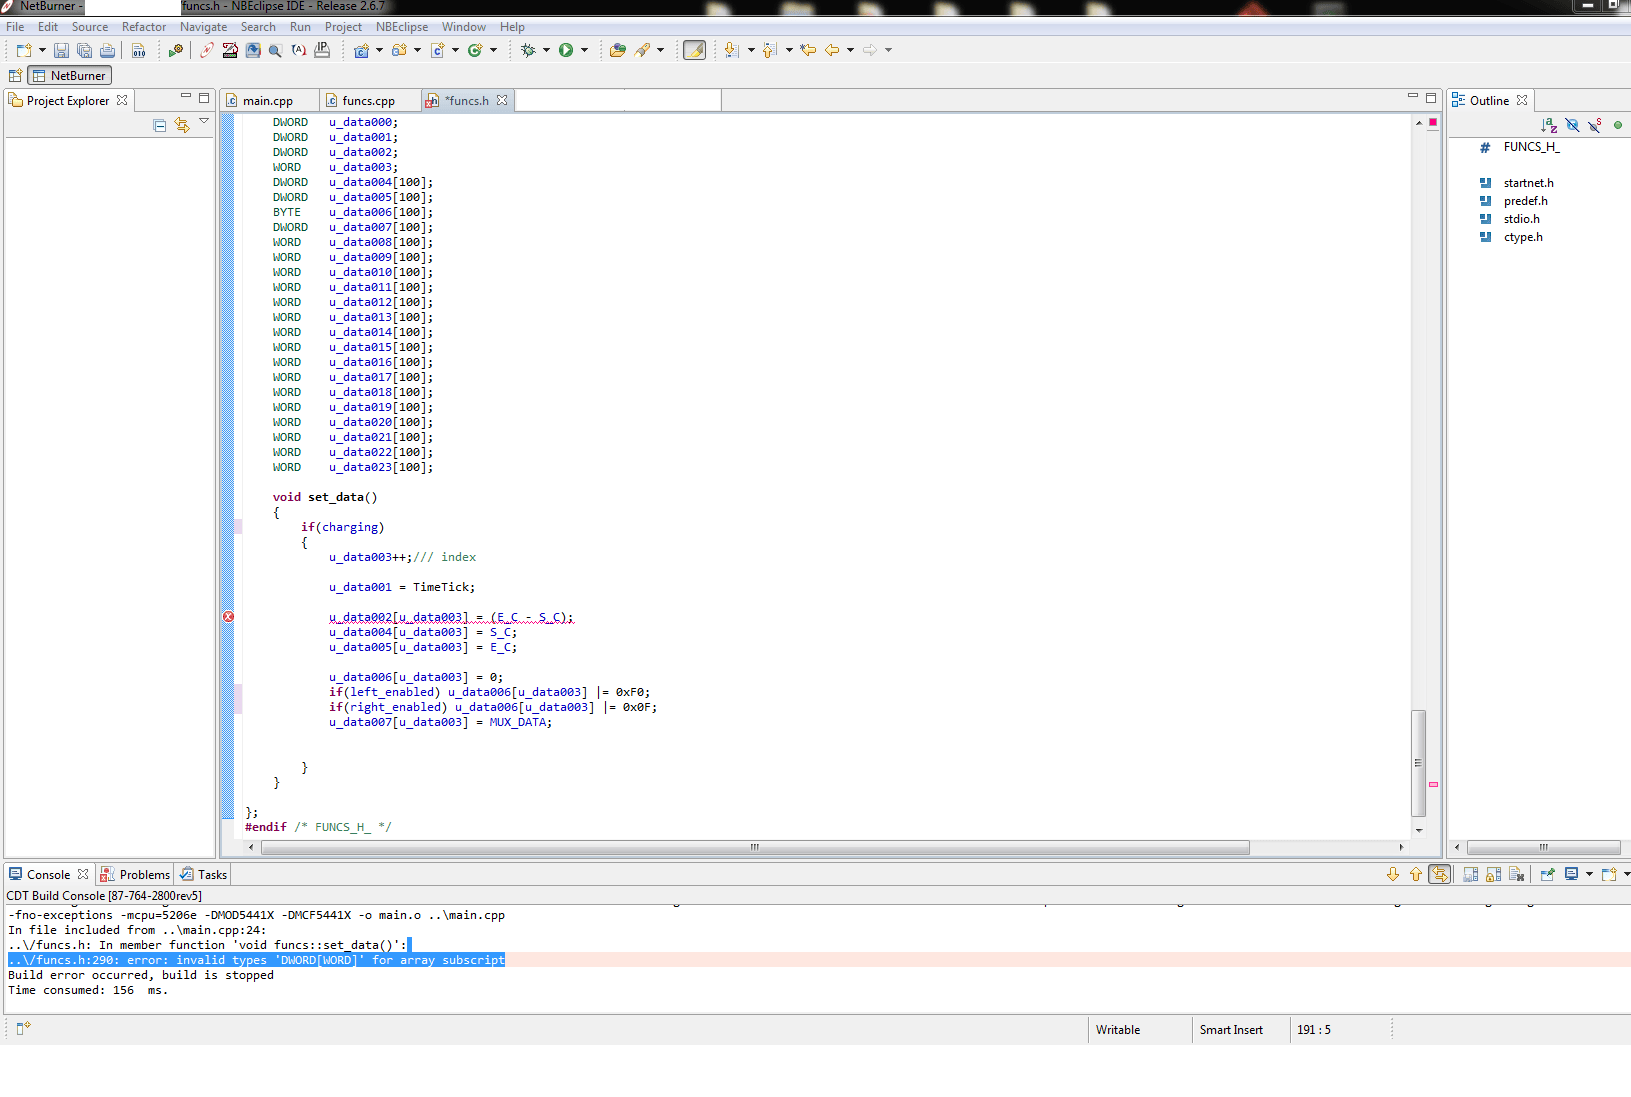This screenshot has height=1097, width=1631.
Task: Click the console Next Error down arrow
Action: (x=1393, y=874)
